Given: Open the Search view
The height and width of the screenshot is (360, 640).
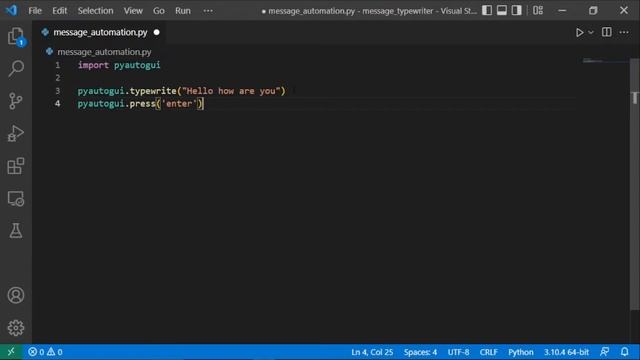Looking at the screenshot, I should (x=16, y=68).
